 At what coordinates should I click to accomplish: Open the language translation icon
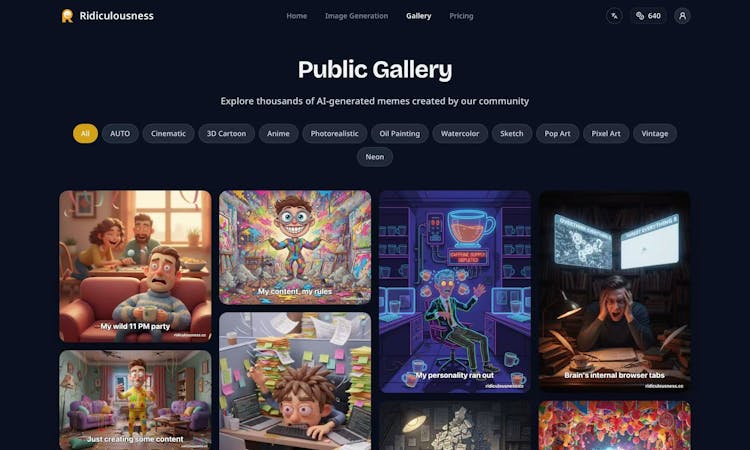614,16
